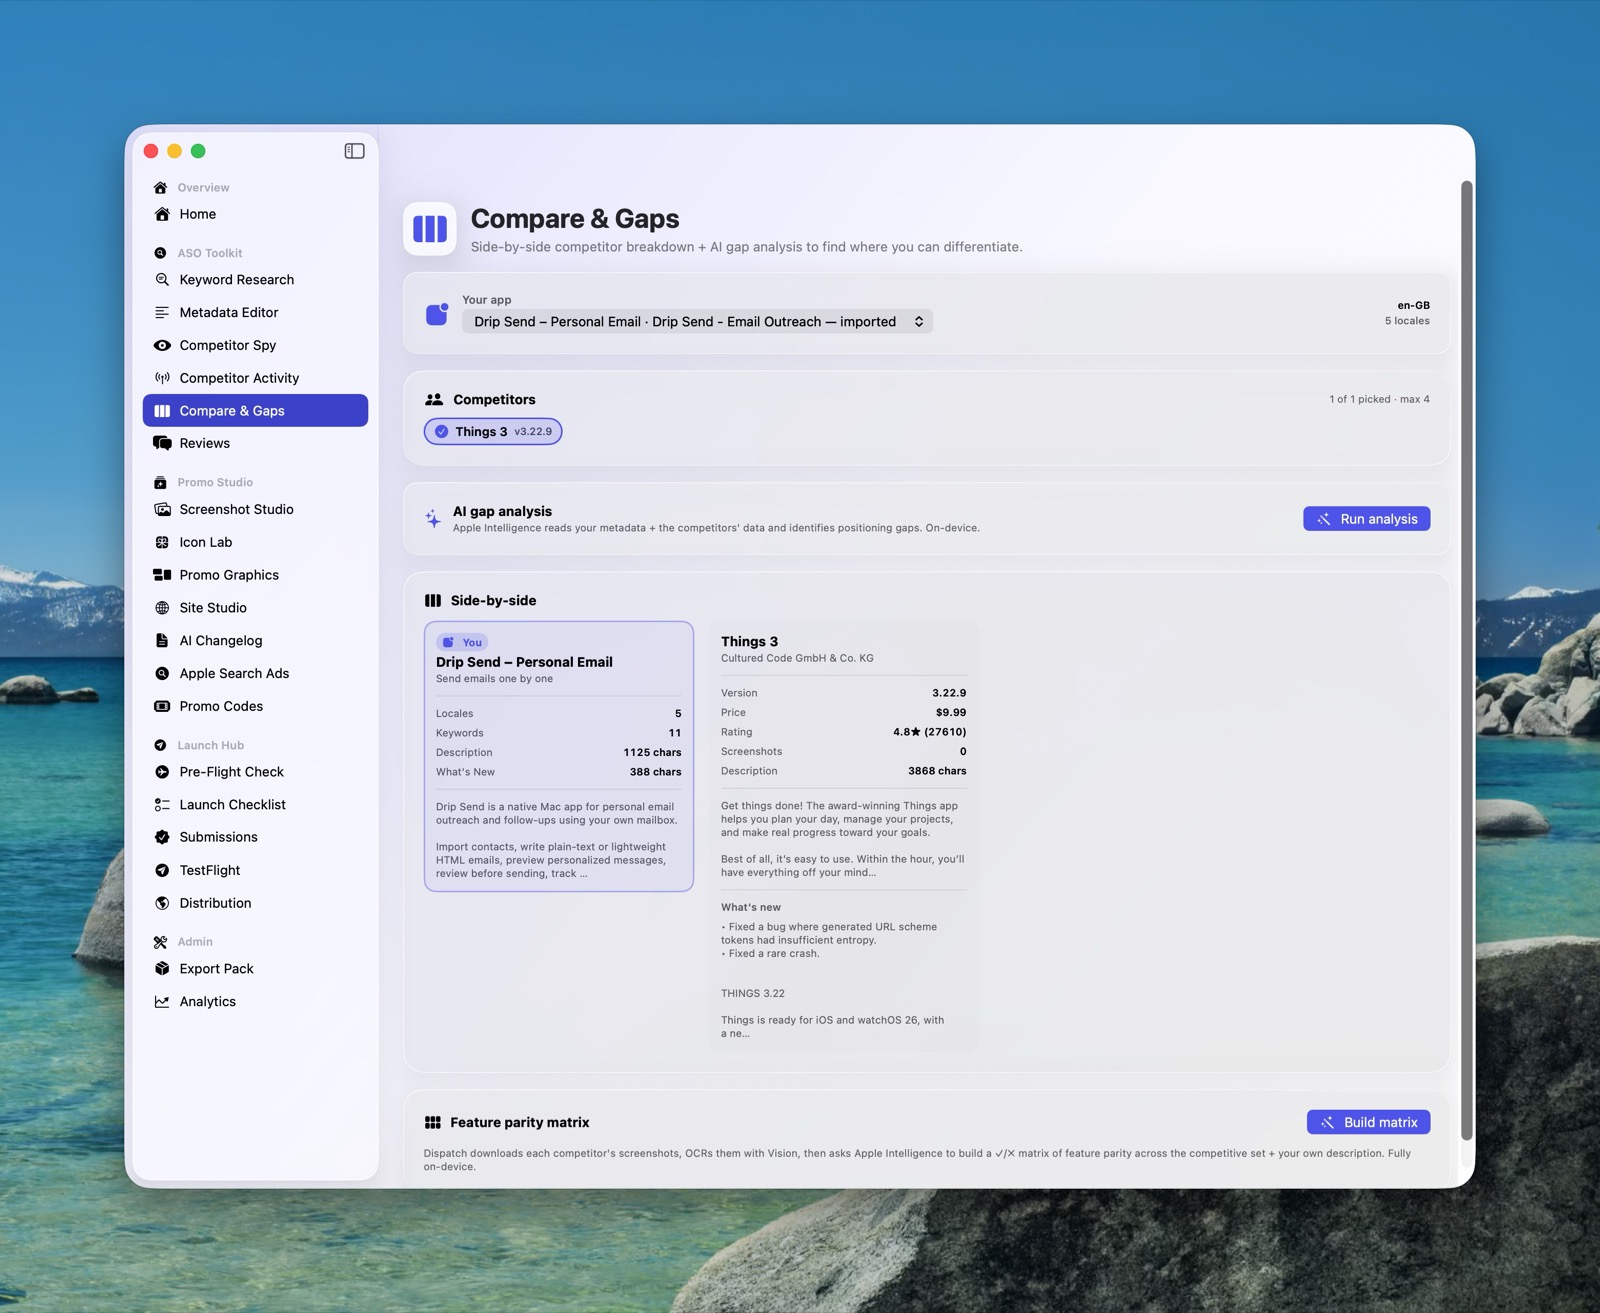Click the Compare & Gaps header icon
The height and width of the screenshot is (1313, 1600).
point(430,229)
